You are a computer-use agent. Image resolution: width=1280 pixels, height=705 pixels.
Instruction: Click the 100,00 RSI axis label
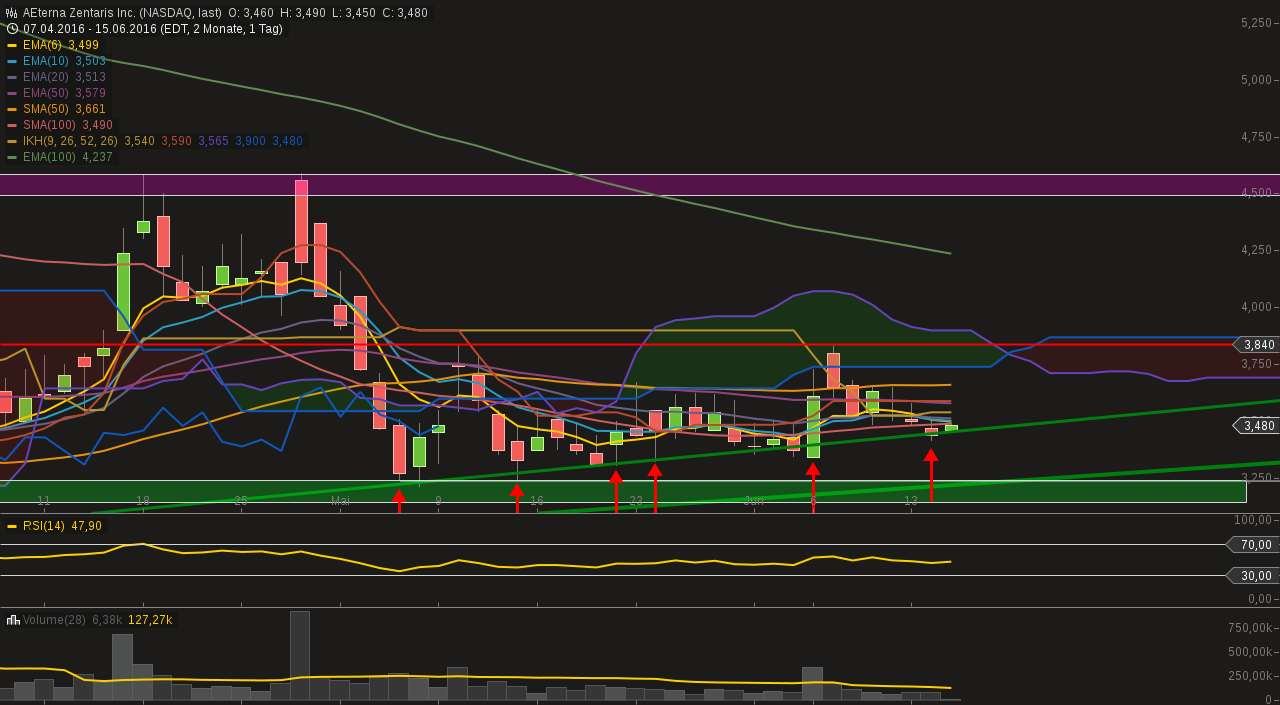tap(1253, 520)
